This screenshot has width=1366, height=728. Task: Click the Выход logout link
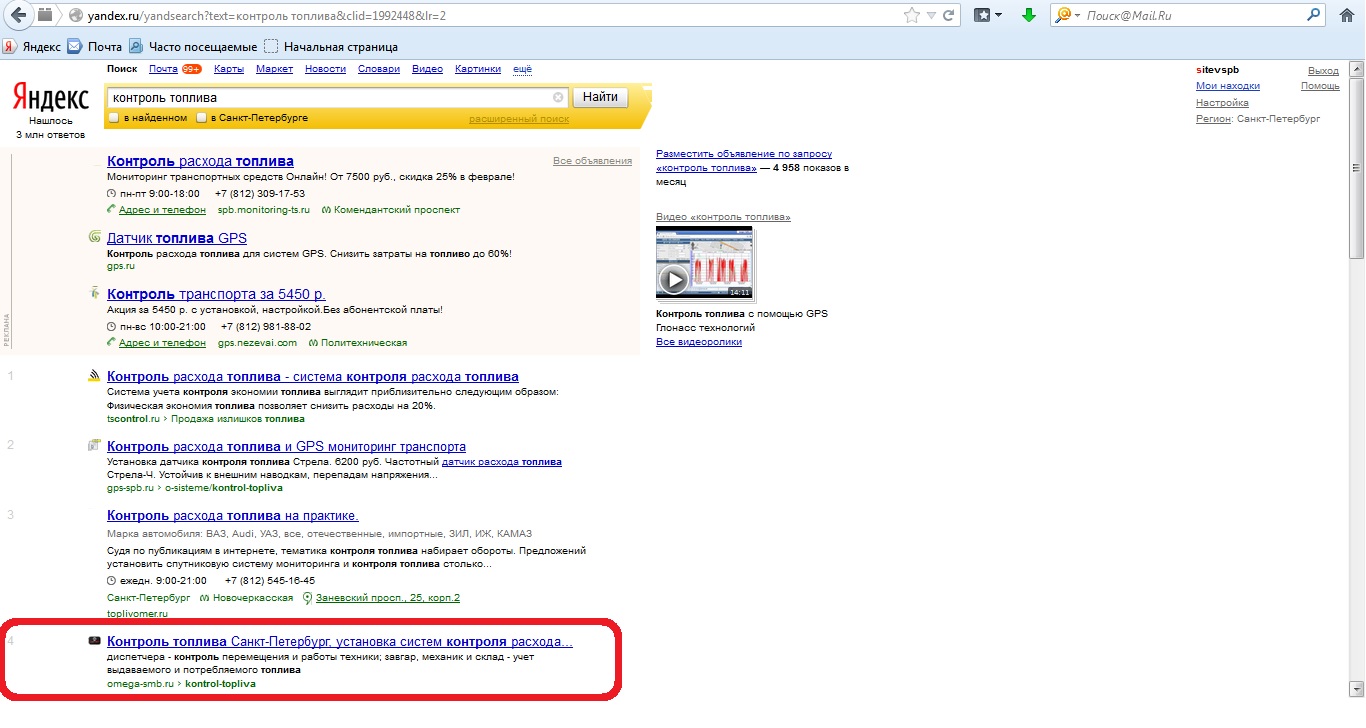pos(1323,71)
